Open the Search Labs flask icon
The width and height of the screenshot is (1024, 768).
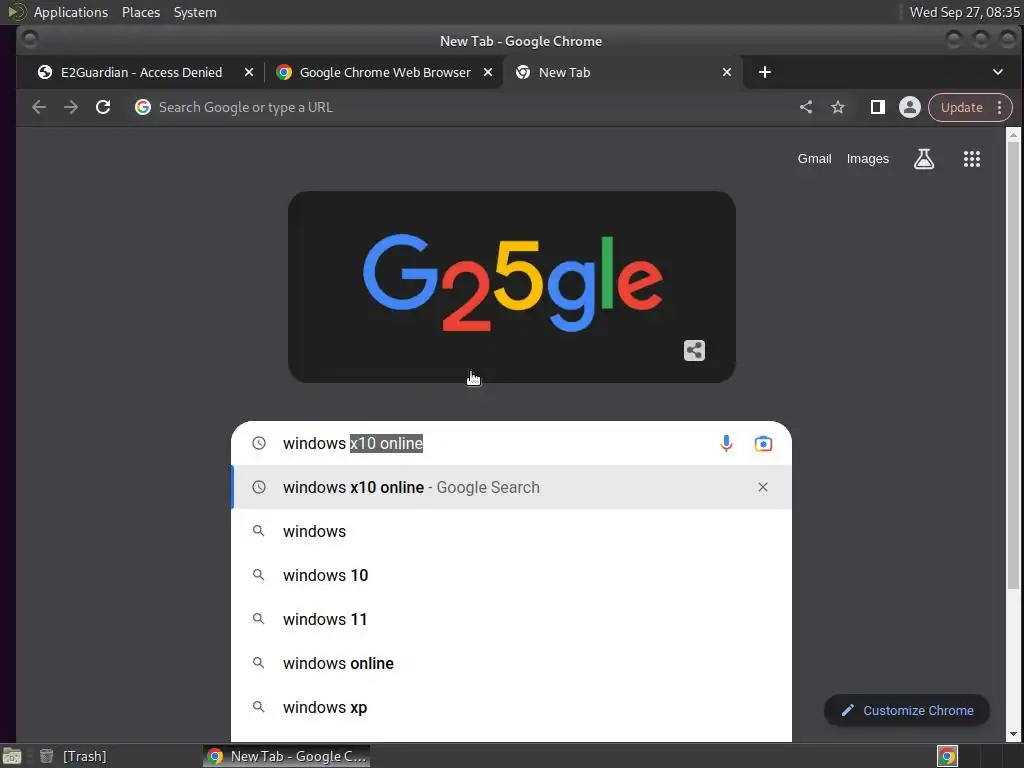click(x=923, y=159)
